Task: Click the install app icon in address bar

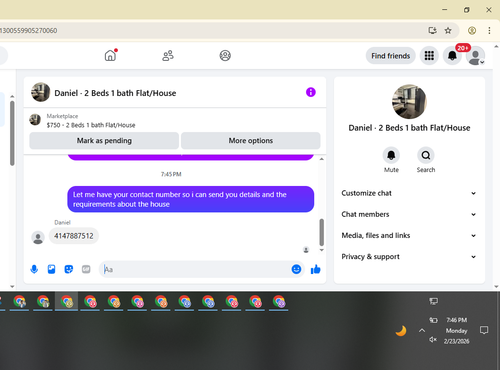Action: tap(432, 31)
